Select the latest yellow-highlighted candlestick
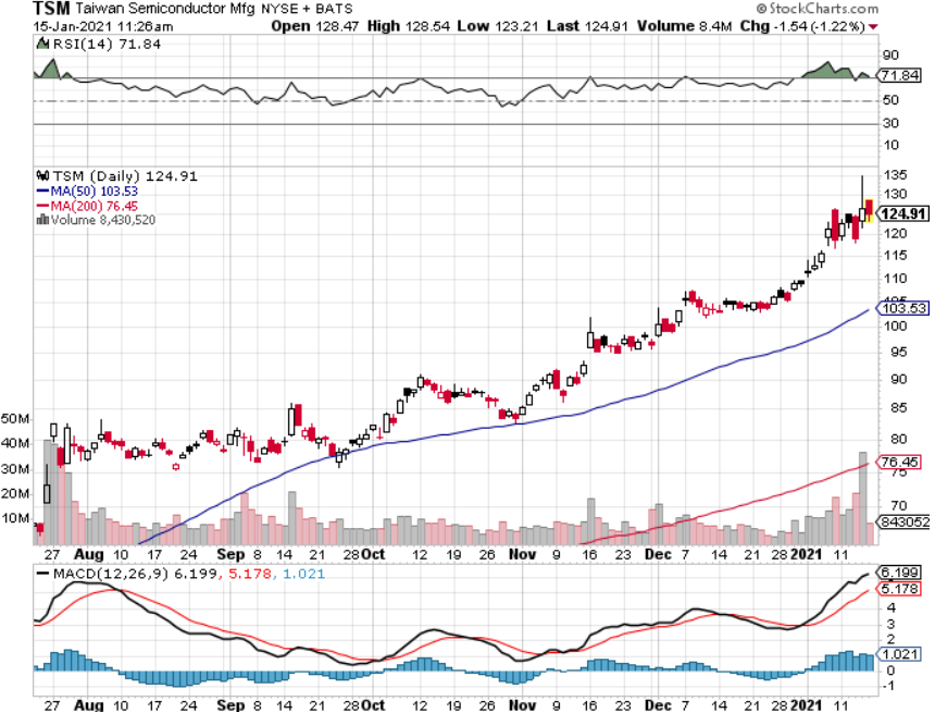 point(870,211)
